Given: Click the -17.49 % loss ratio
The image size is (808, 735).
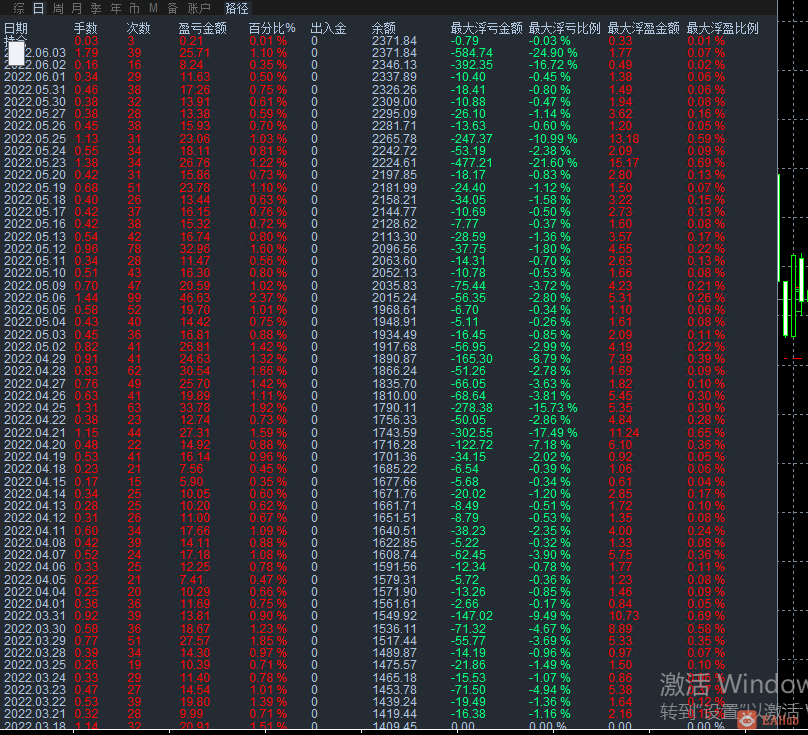Looking at the screenshot, I should tap(553, 432).
